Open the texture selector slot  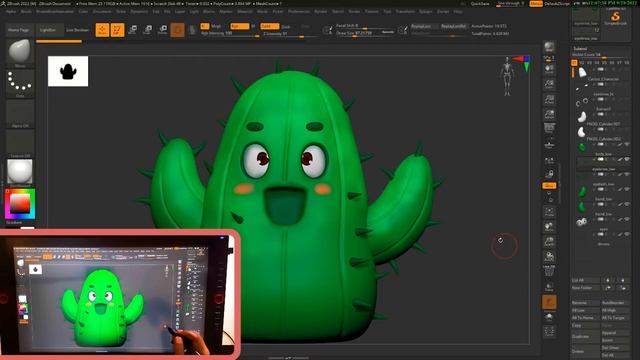pos(20,143)
